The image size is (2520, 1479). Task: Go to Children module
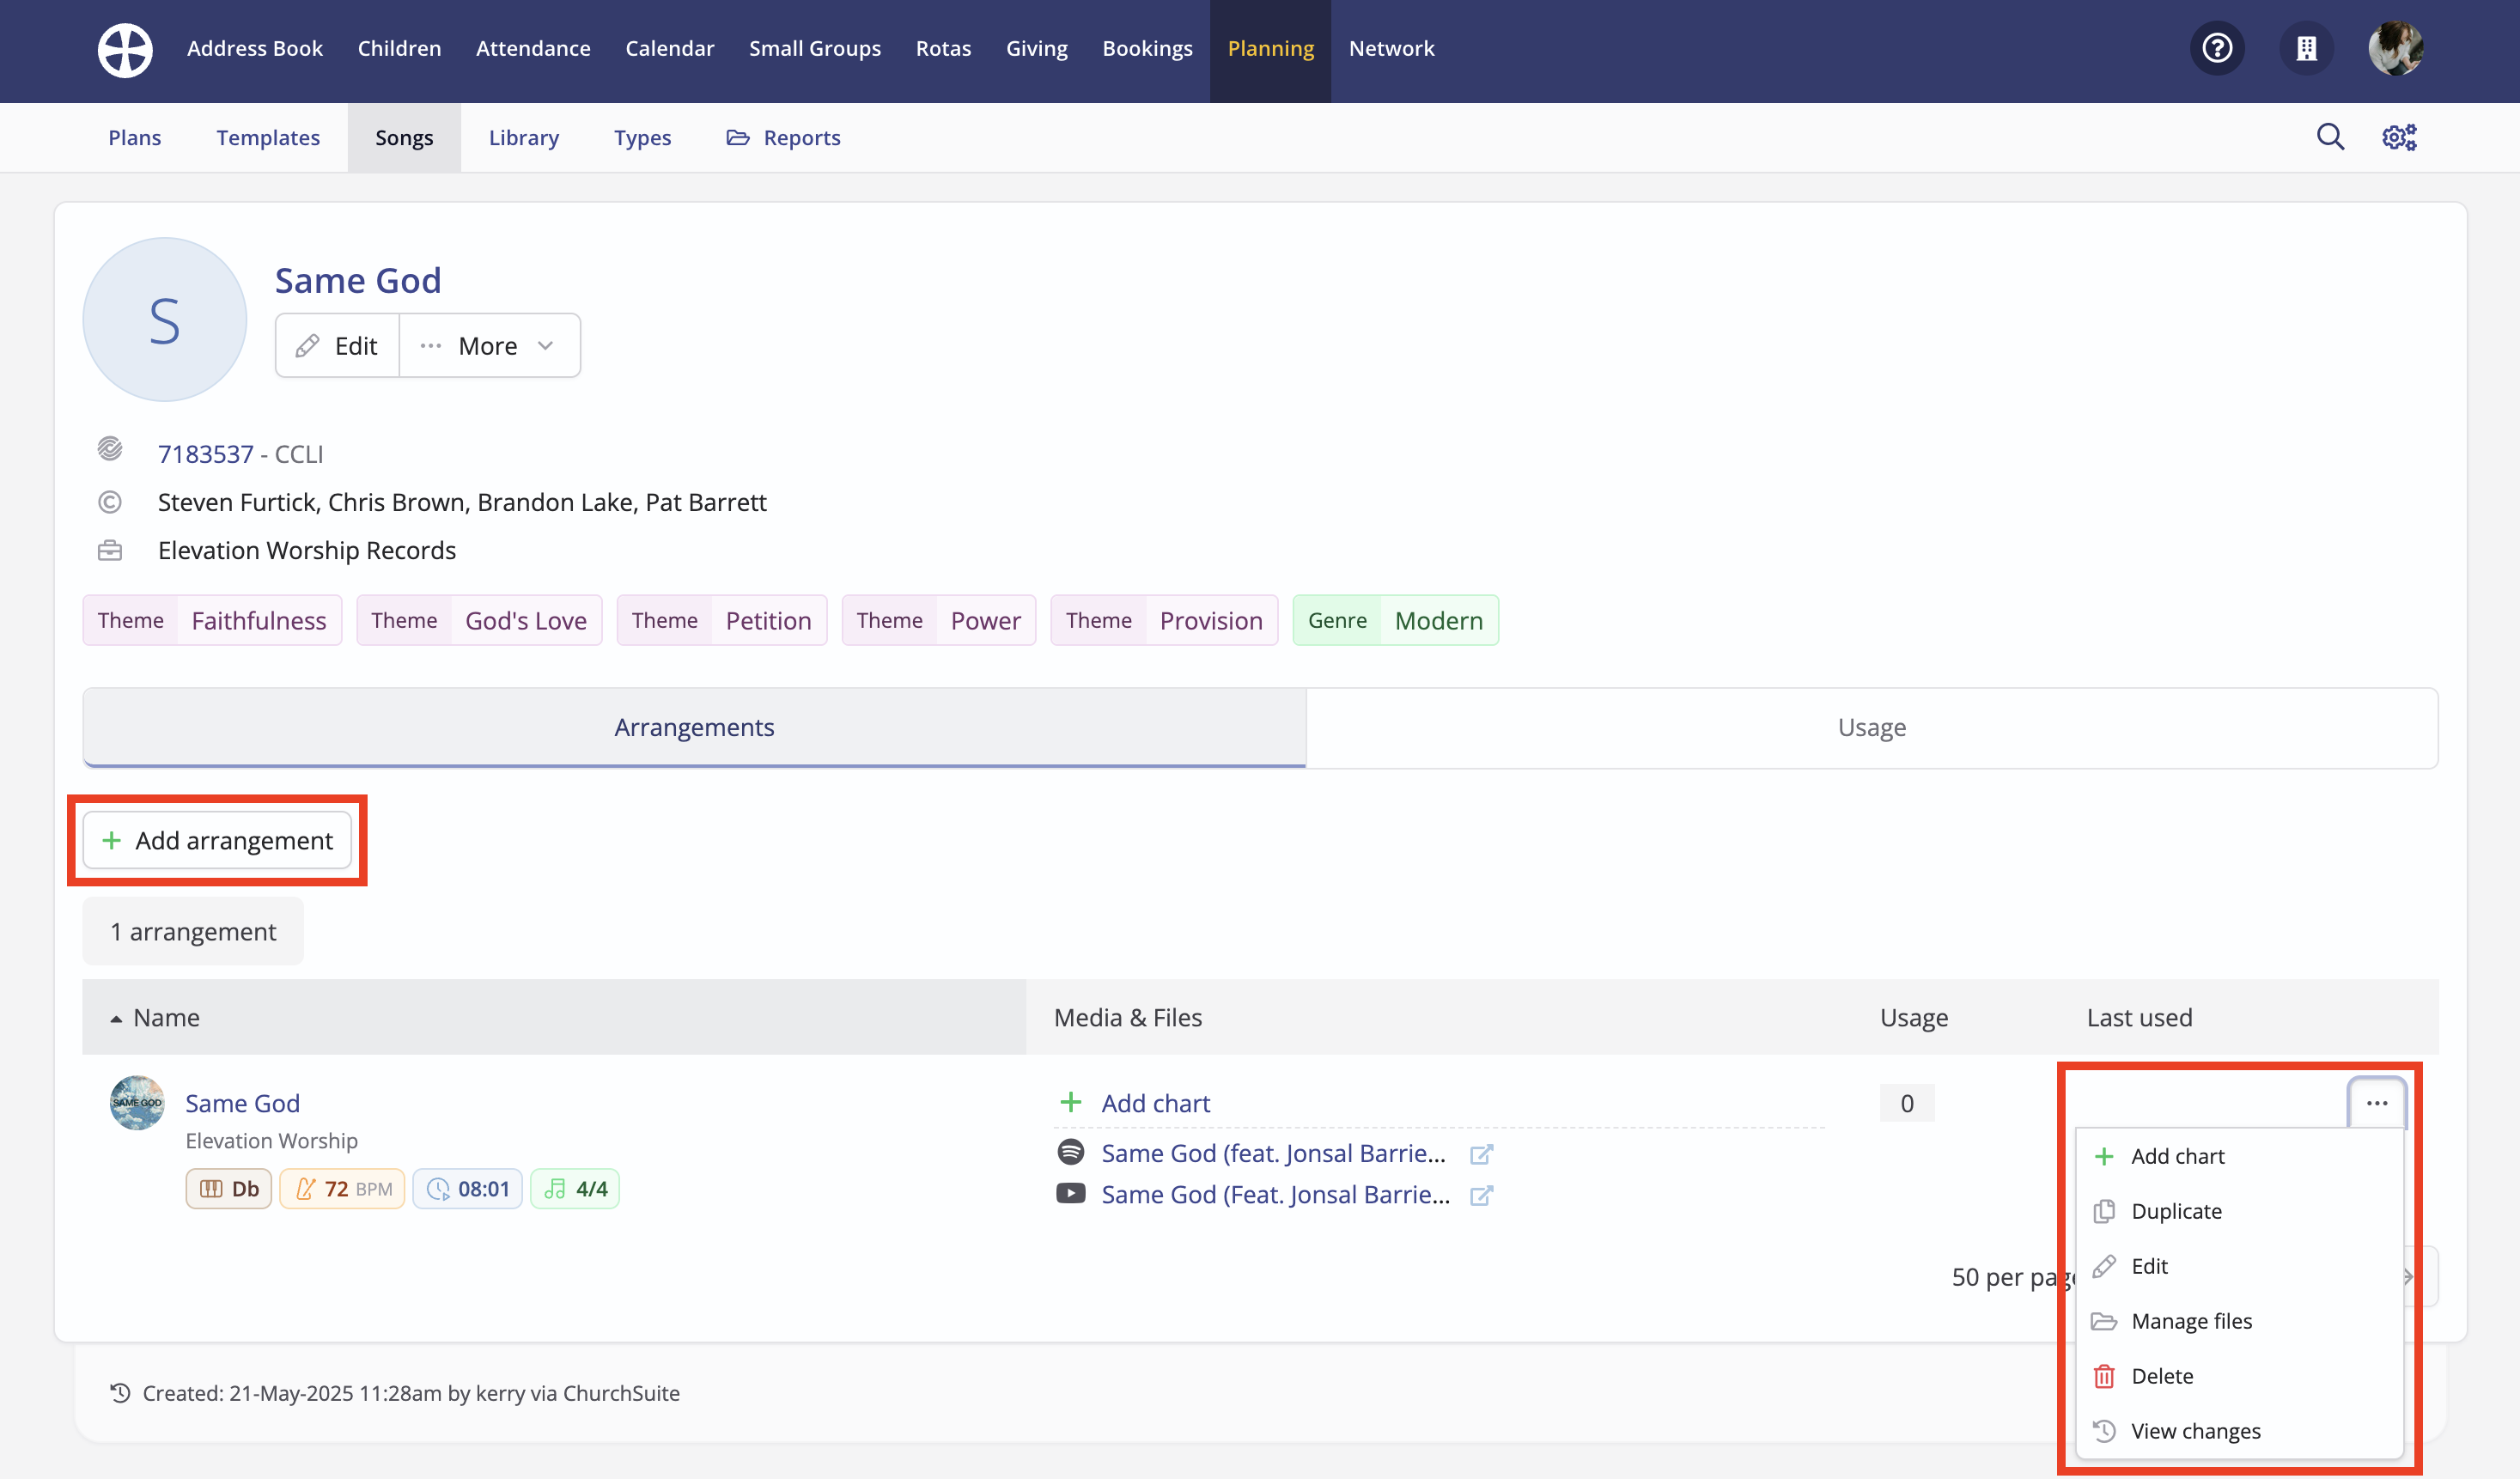click(x=399, y=48)
